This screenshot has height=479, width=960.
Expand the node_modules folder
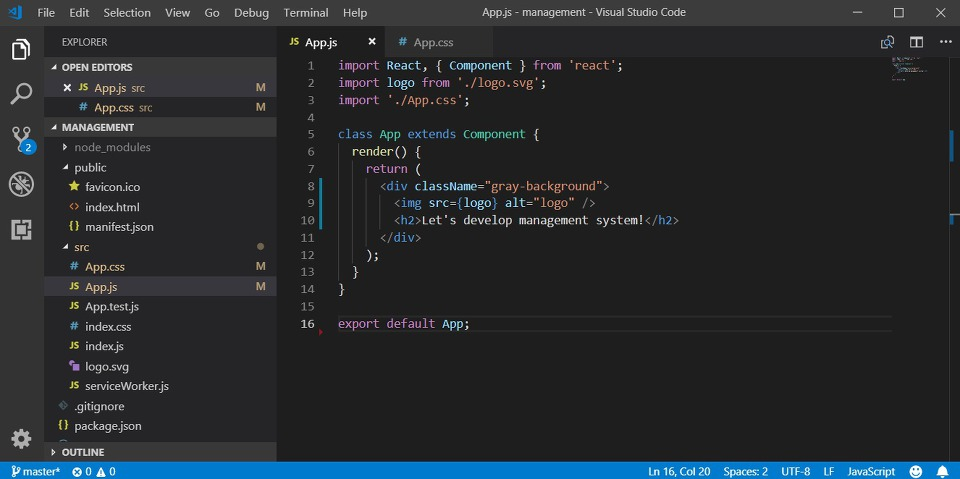point(112,147)
